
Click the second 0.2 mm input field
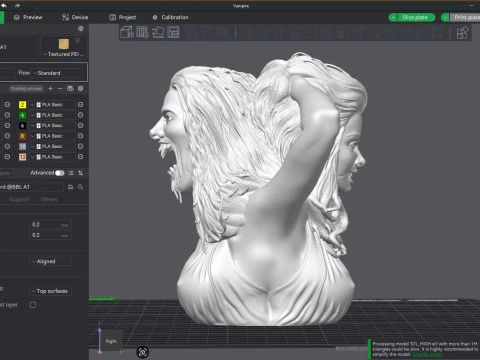50,235
